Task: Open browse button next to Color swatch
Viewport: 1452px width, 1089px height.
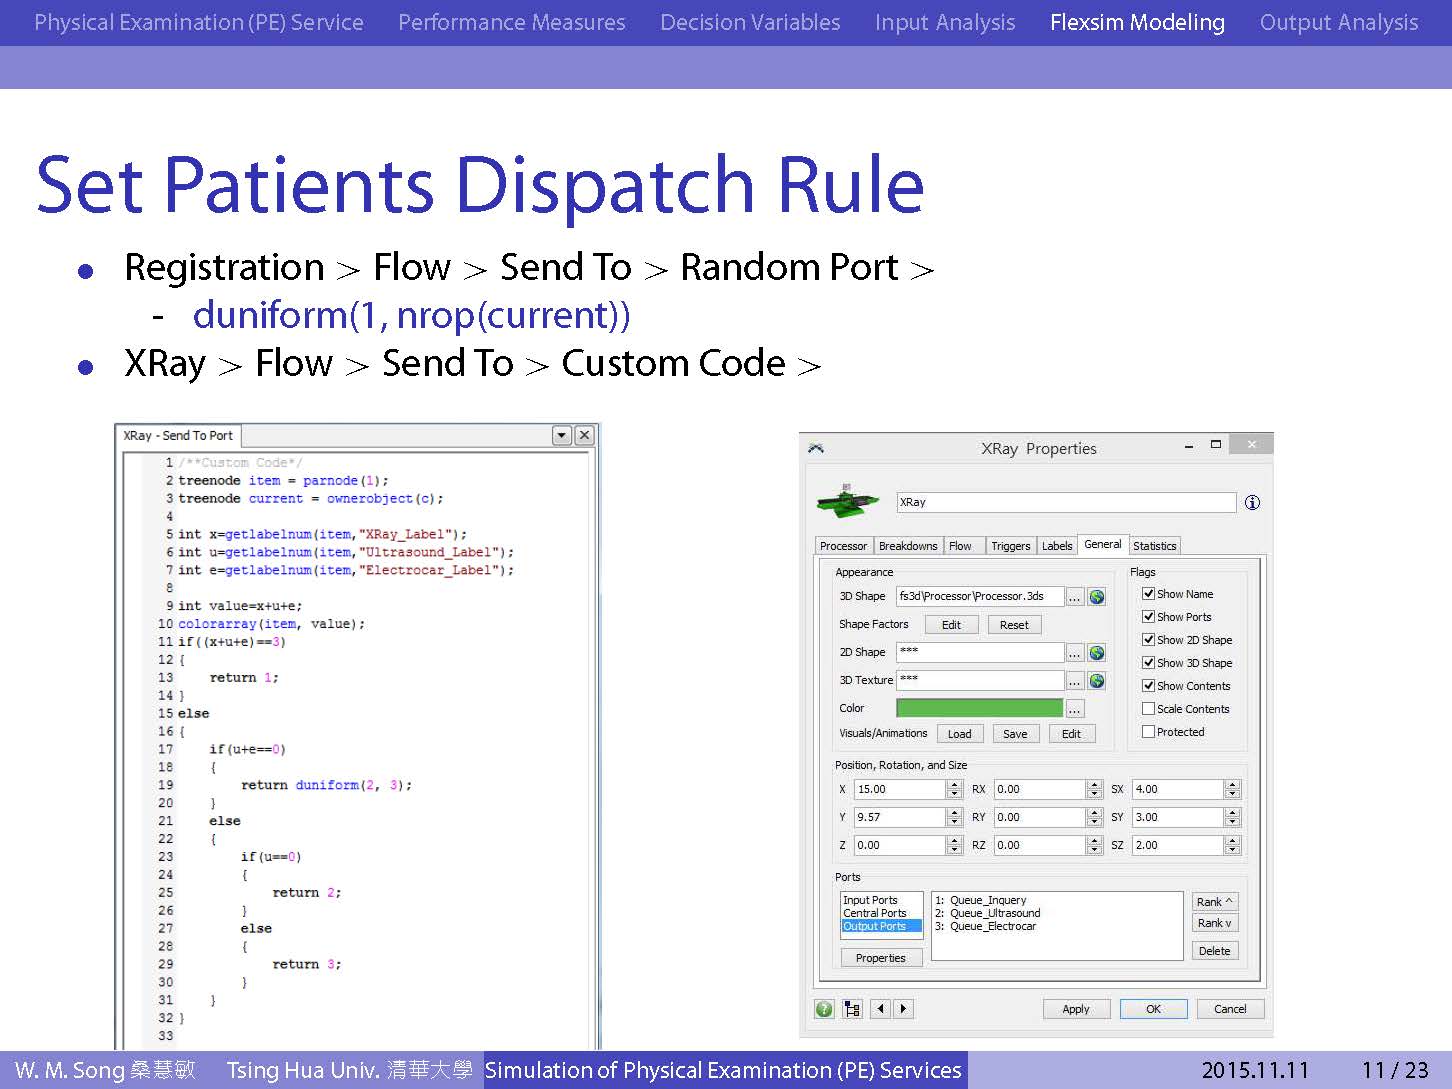Action: (x=1075, y=709)
